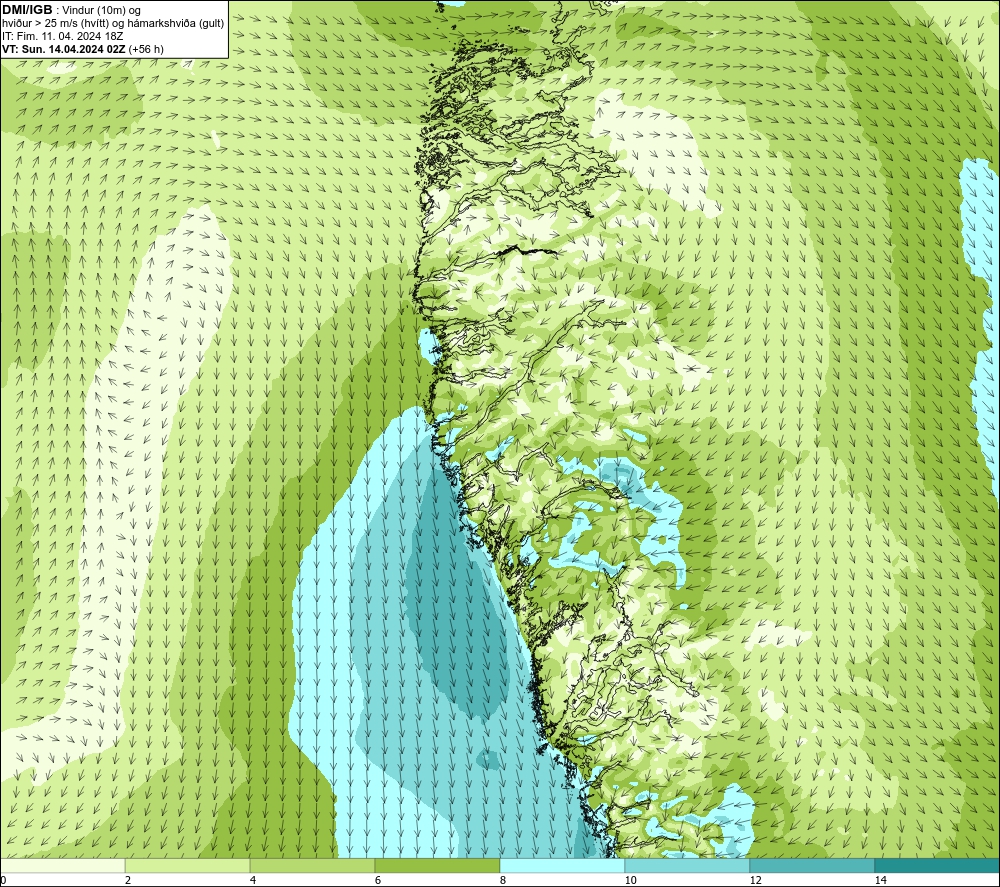Click the 8–10 m/s light cyan swatch

click(562, 865)
